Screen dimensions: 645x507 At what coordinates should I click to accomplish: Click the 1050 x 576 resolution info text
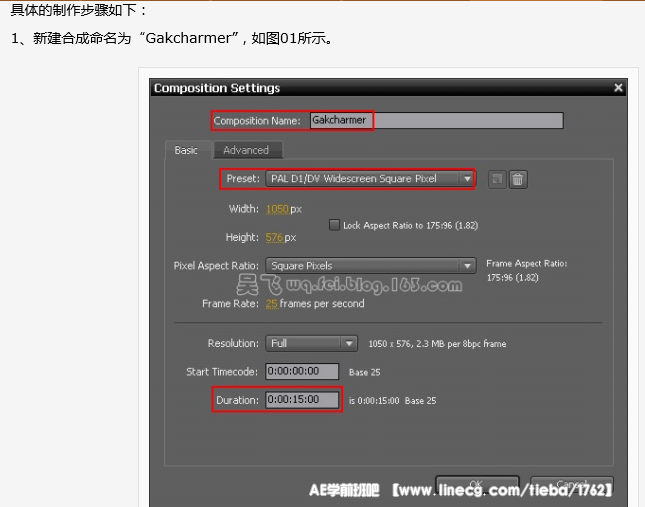tap(437, 344)
